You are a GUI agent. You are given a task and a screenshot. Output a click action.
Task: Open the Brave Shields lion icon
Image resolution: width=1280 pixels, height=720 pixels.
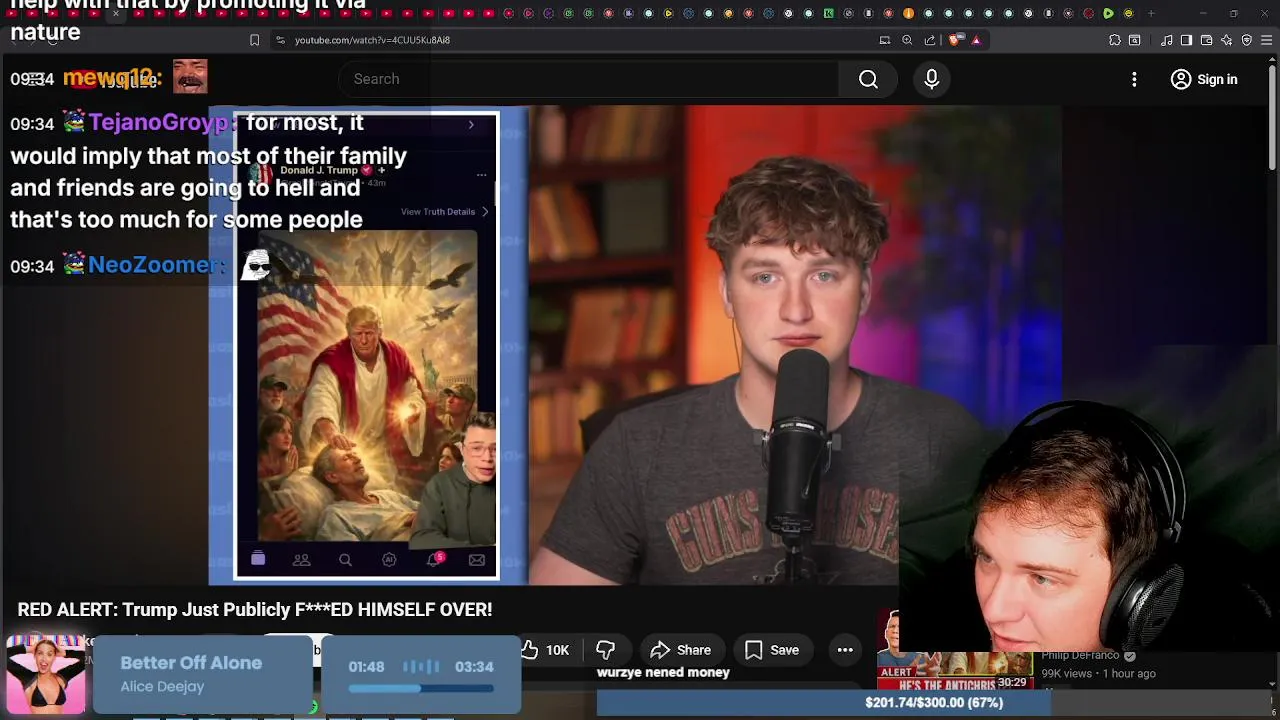coord(955,40)
